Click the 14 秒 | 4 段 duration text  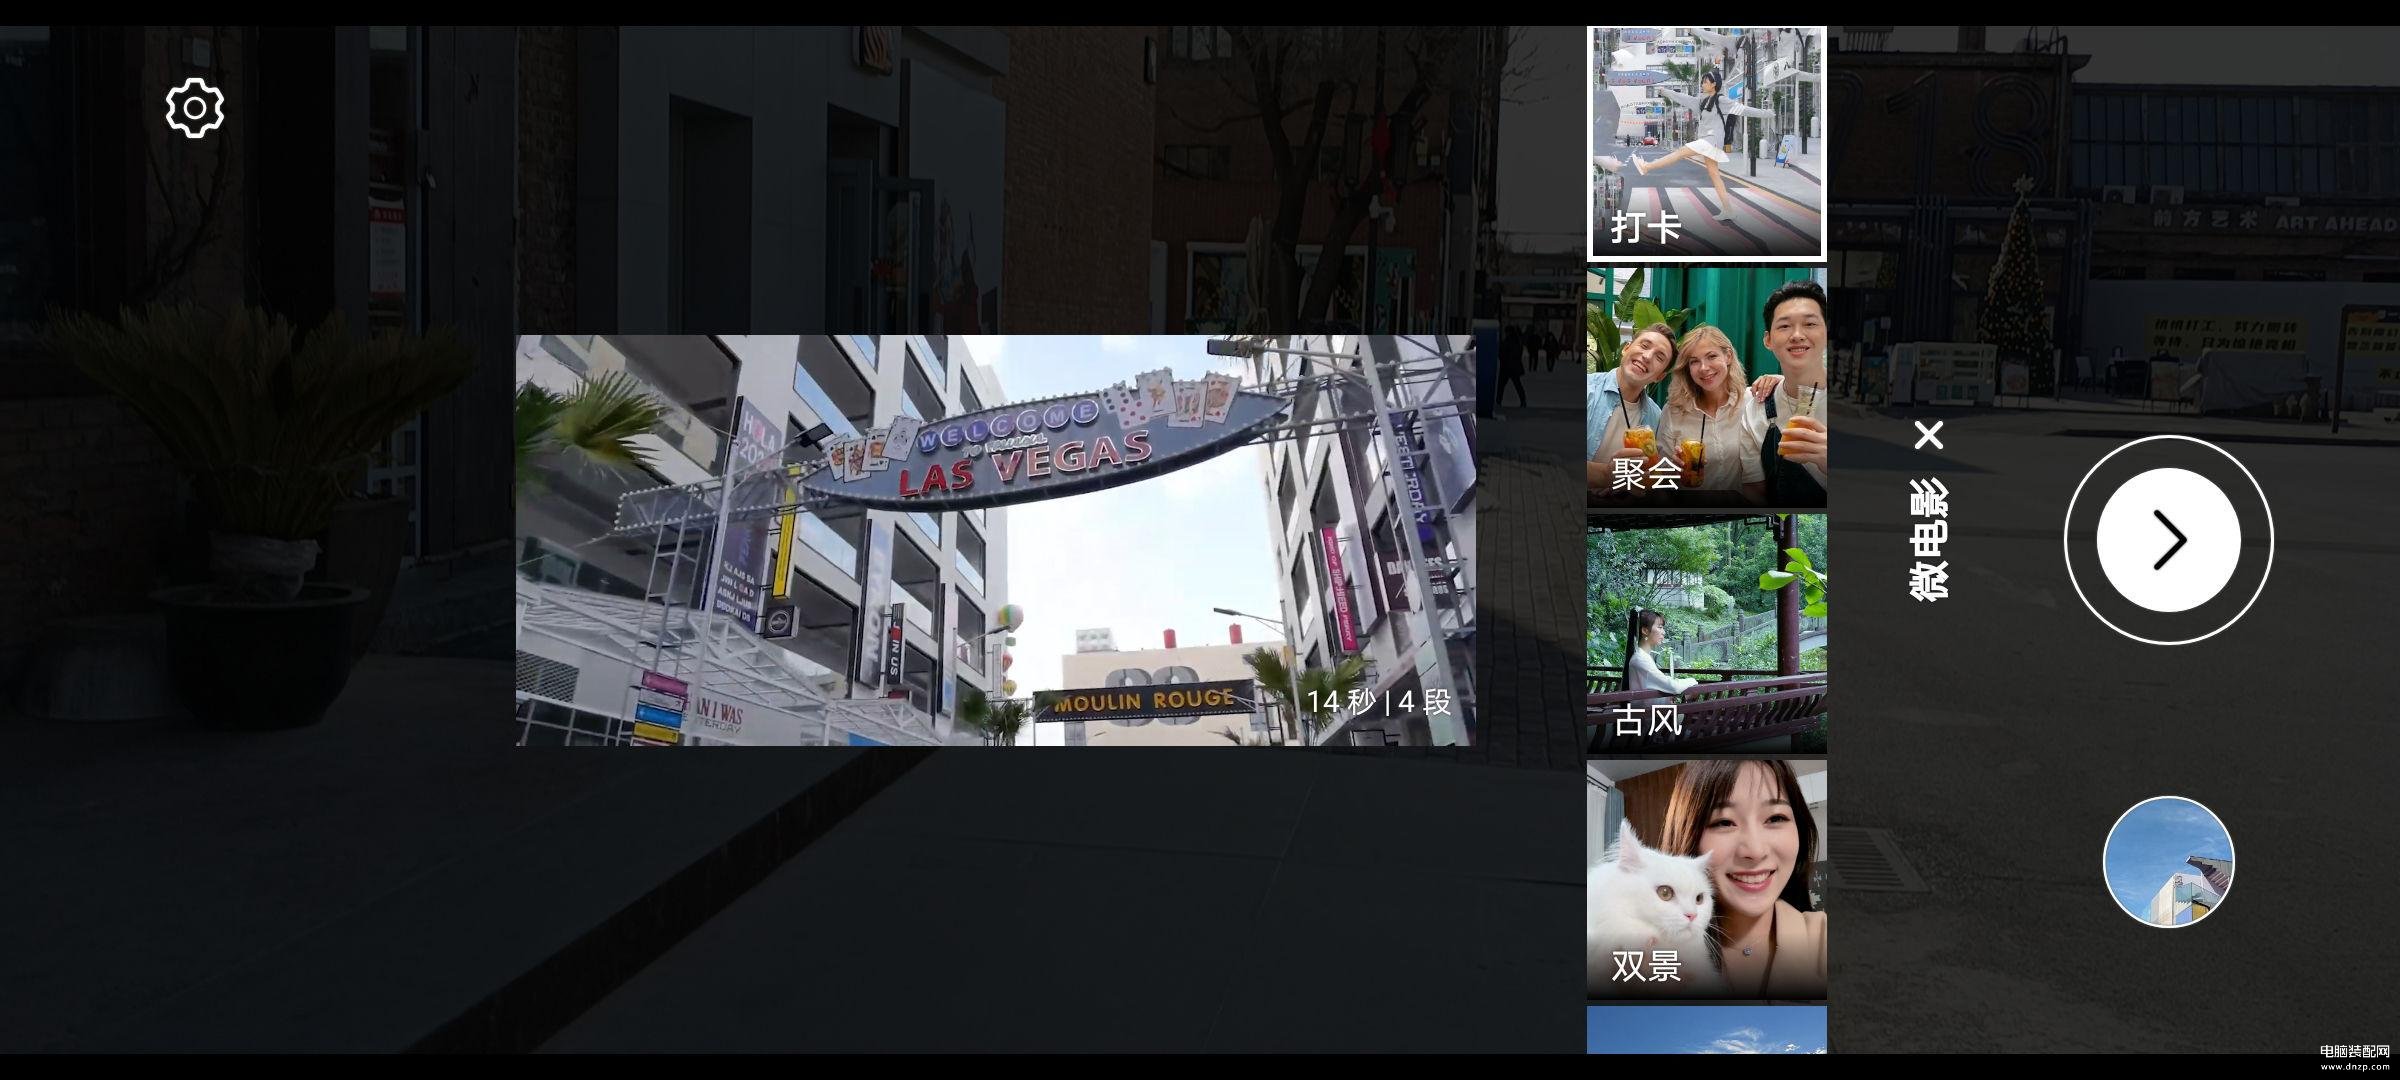click(1379, 702)
